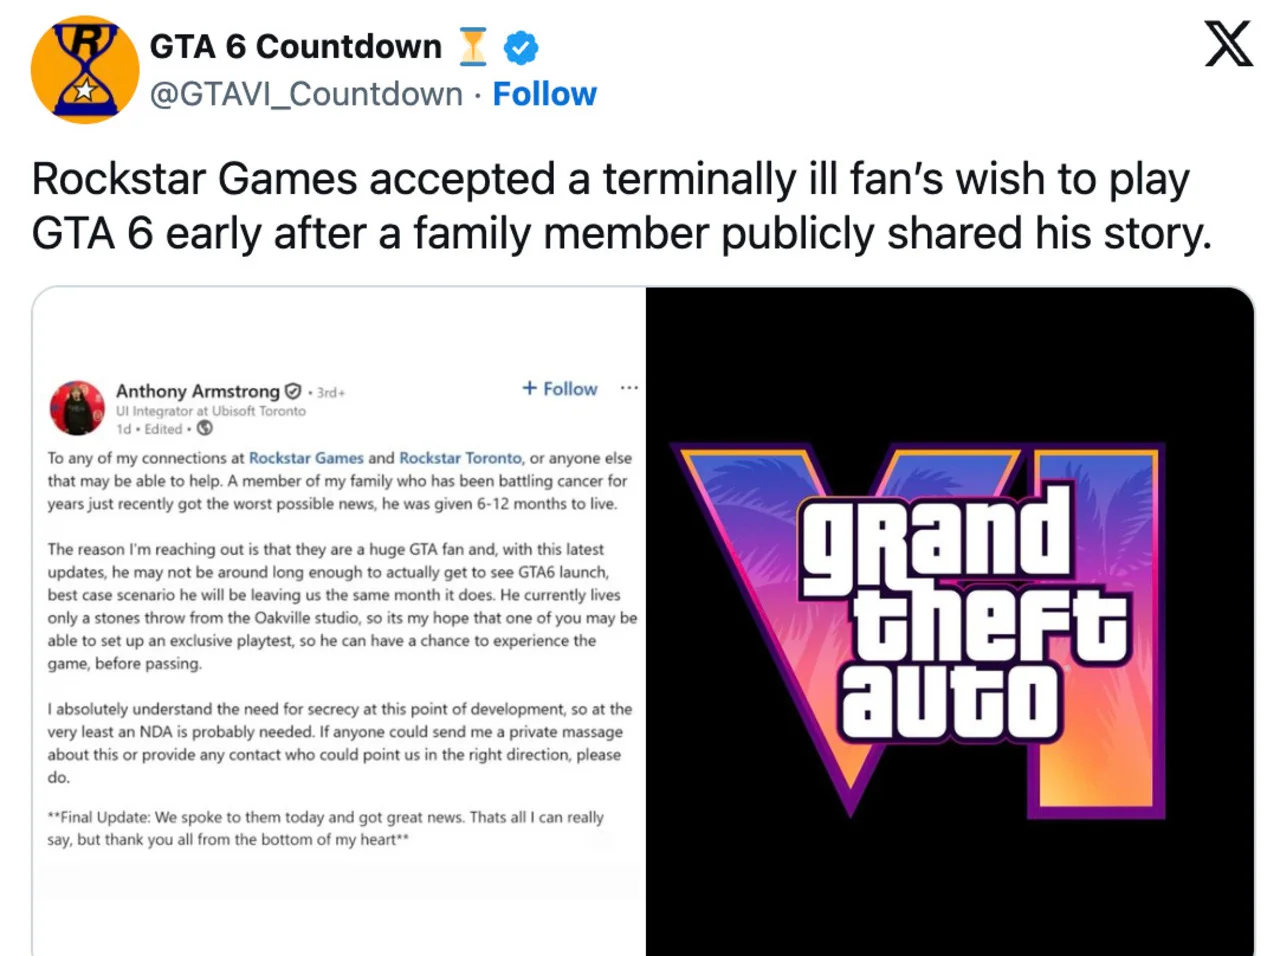The height and width of the screenshot is (956, 1280).
Task: Click the GTA 6 Countdown display name
Action: point(295,46)
